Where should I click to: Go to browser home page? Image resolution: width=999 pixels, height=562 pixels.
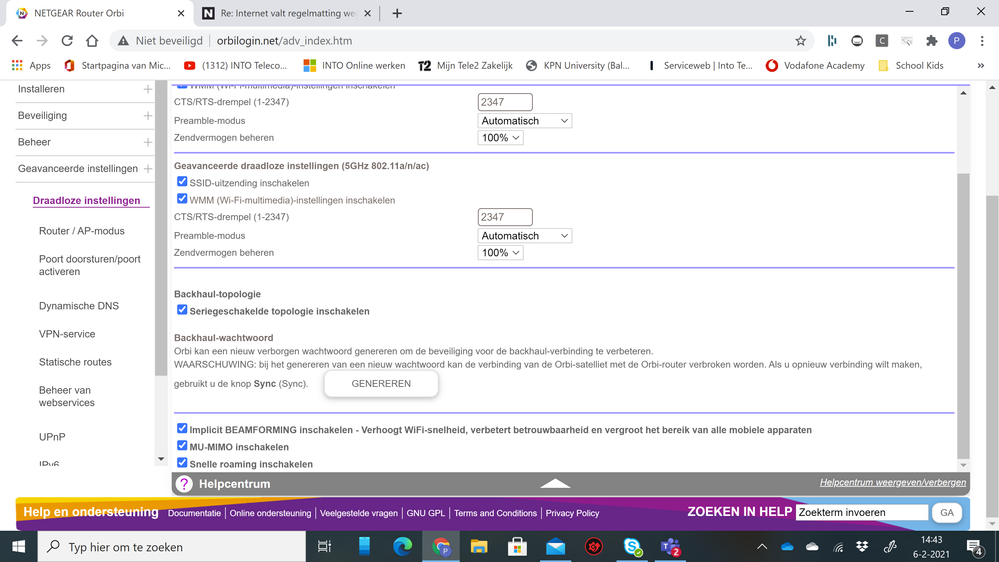tap(92, 41)
